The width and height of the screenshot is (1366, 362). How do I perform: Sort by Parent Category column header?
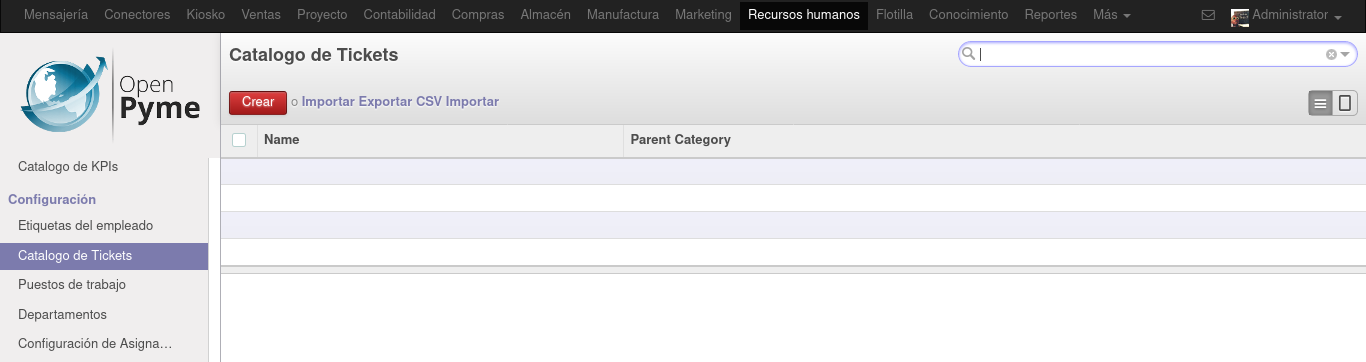(x=680, y=140)
